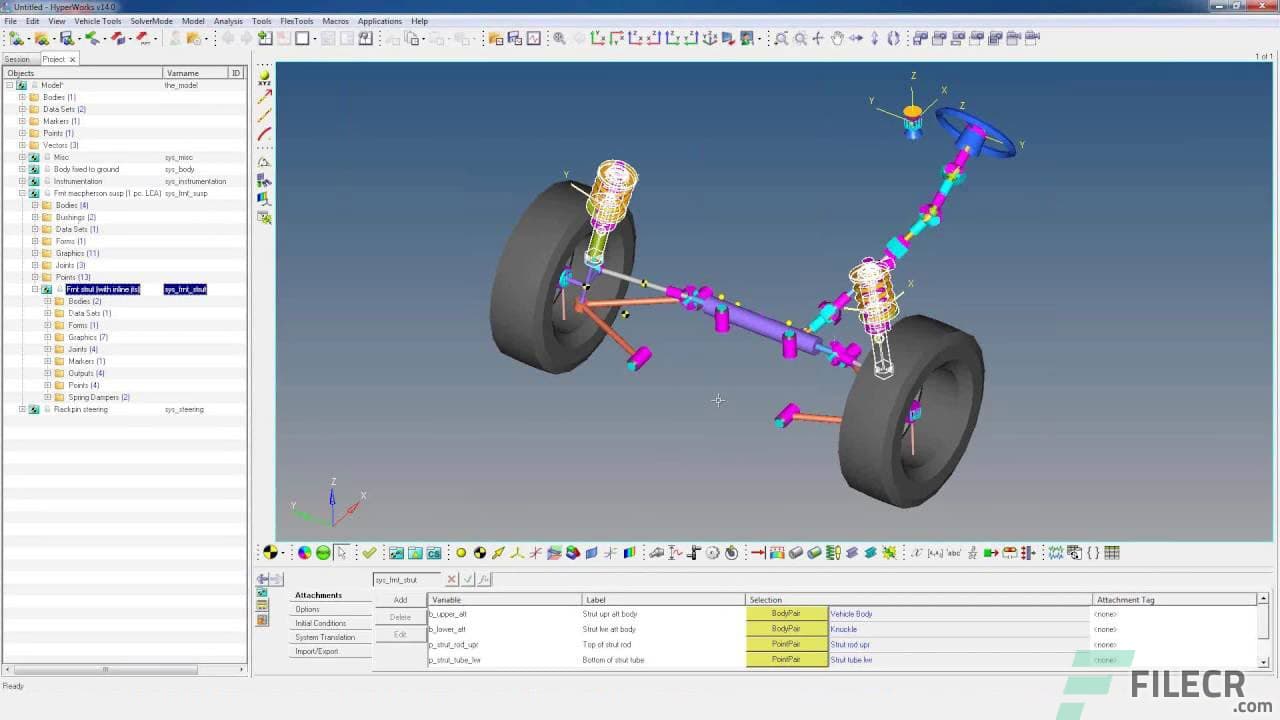Click the magnifier zoom icon in the top toolbar
This screenshot has height=720, width=1280.
click(781, 38)
